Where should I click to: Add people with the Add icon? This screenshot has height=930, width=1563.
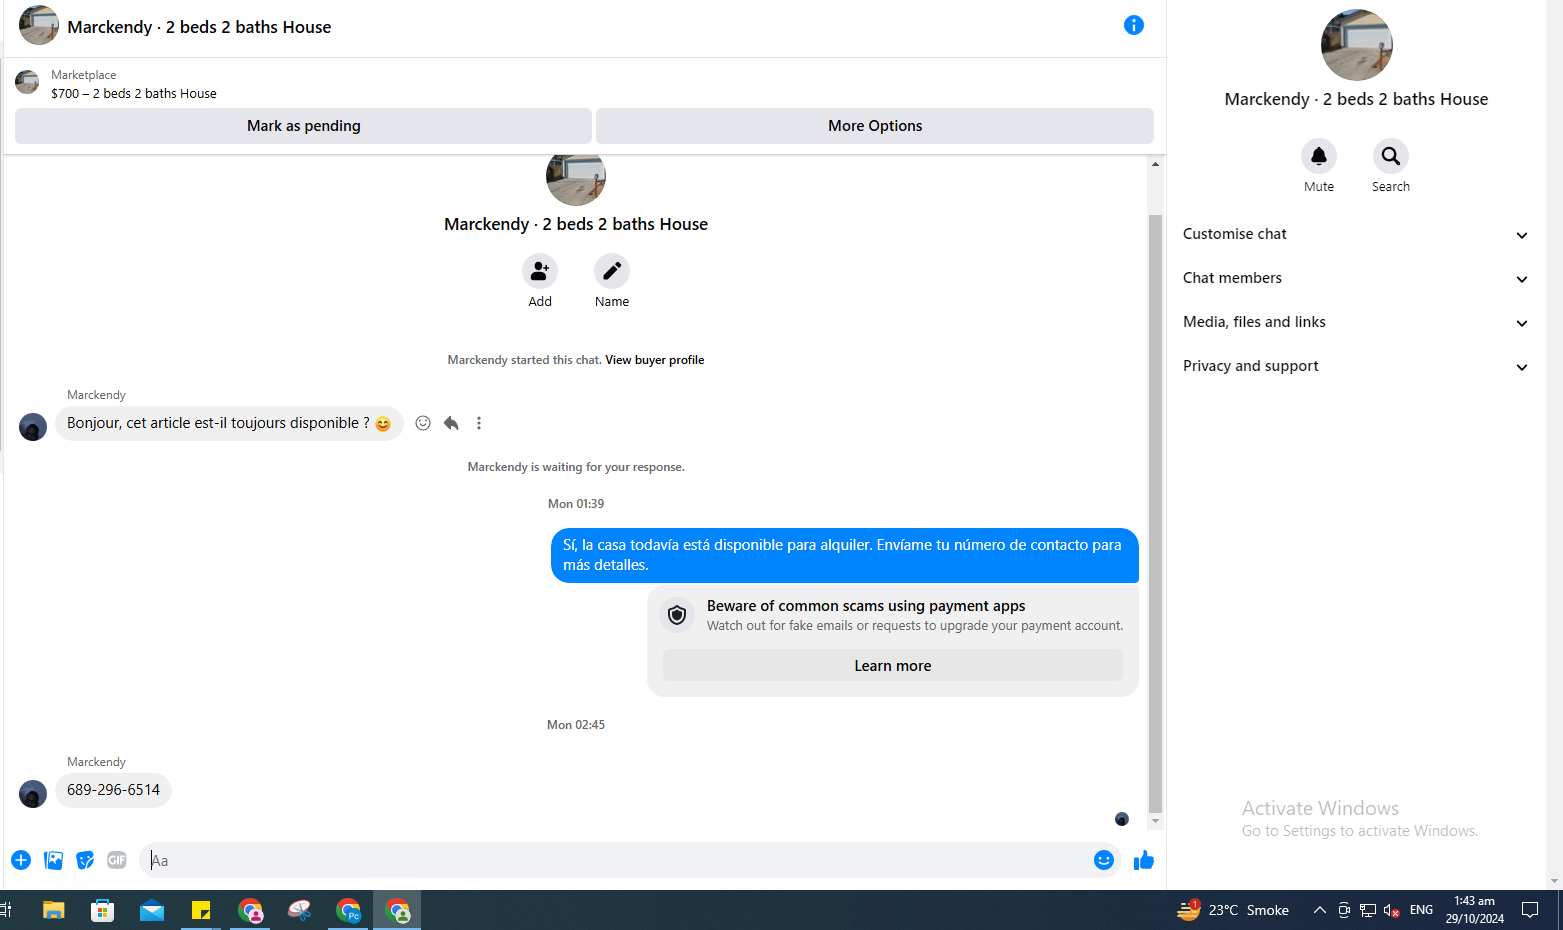point(540,271)
